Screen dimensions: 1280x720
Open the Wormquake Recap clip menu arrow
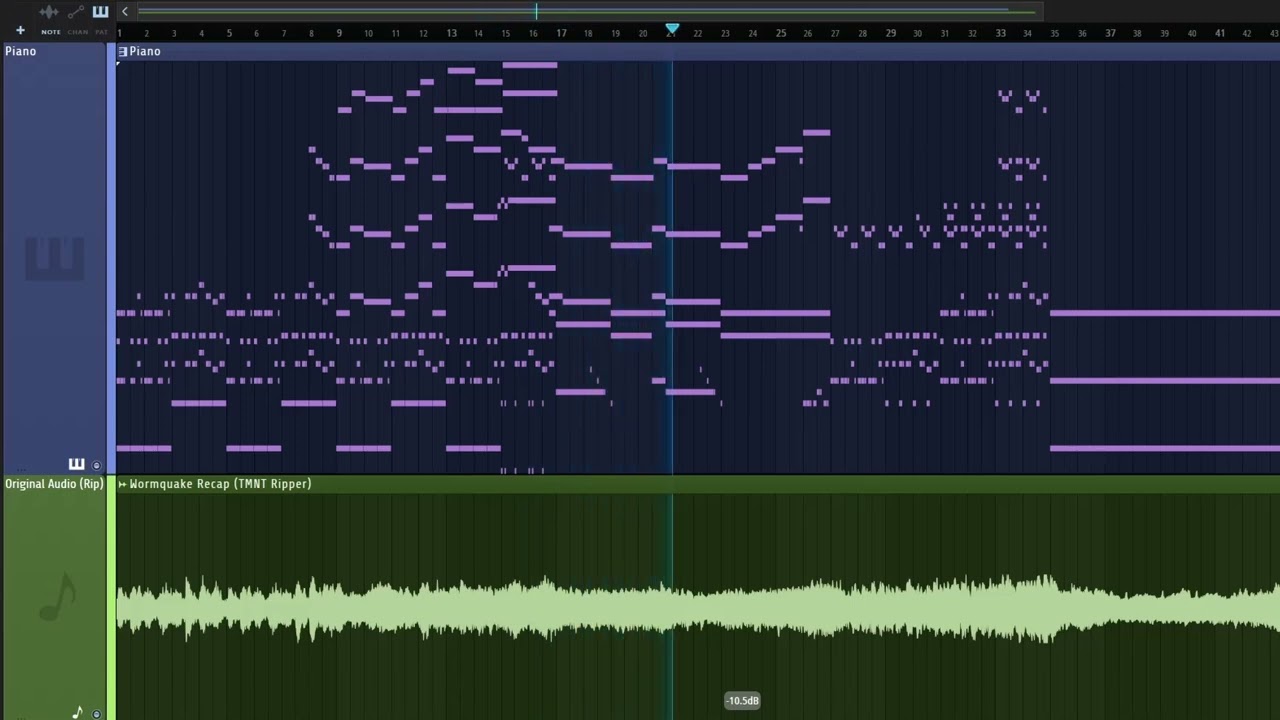coord(122,484)
